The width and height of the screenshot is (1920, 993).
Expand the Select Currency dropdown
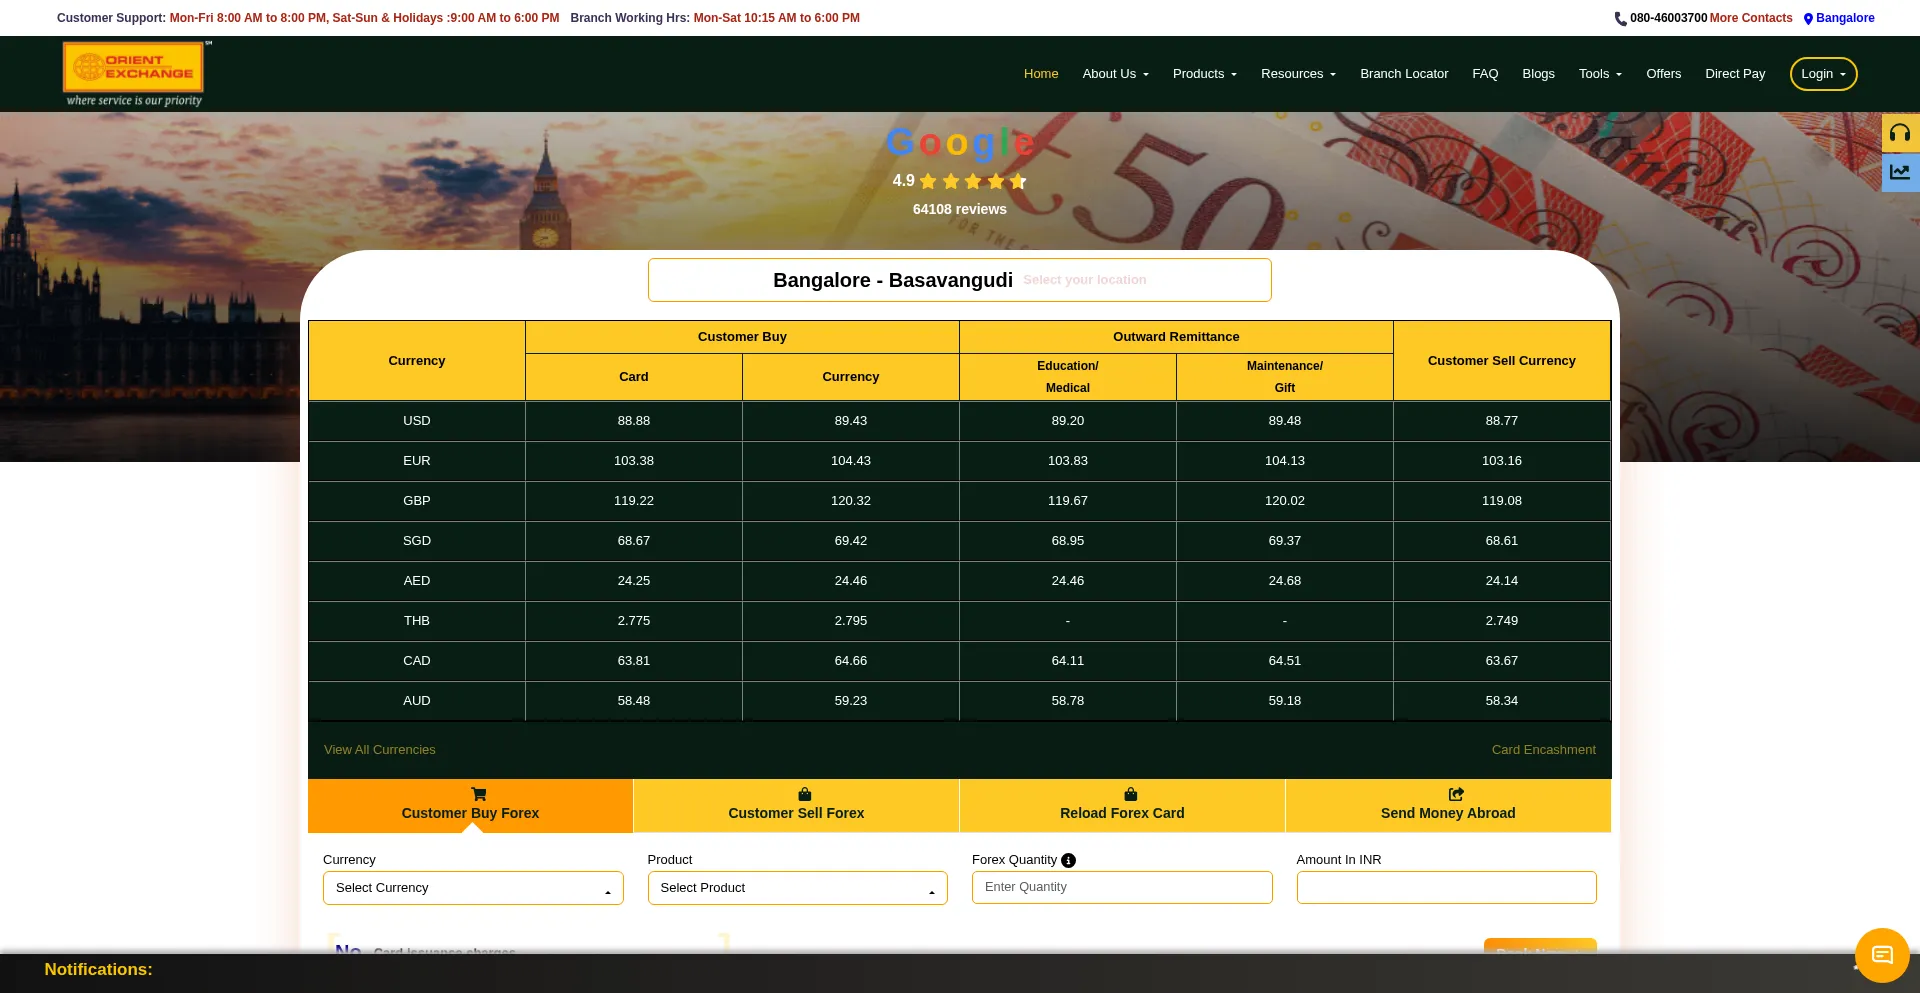click(472, 888)
